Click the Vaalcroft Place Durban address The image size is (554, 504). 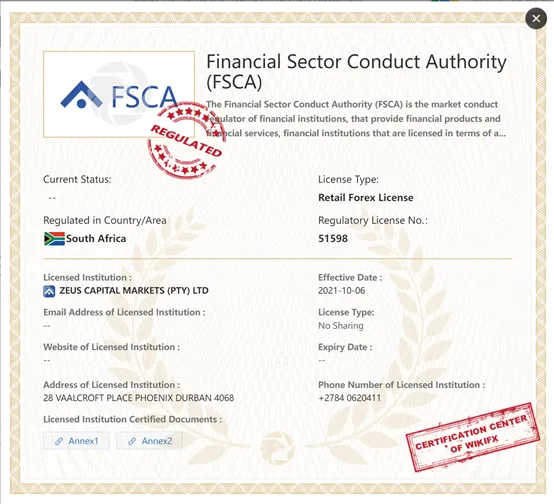[138, 398]
